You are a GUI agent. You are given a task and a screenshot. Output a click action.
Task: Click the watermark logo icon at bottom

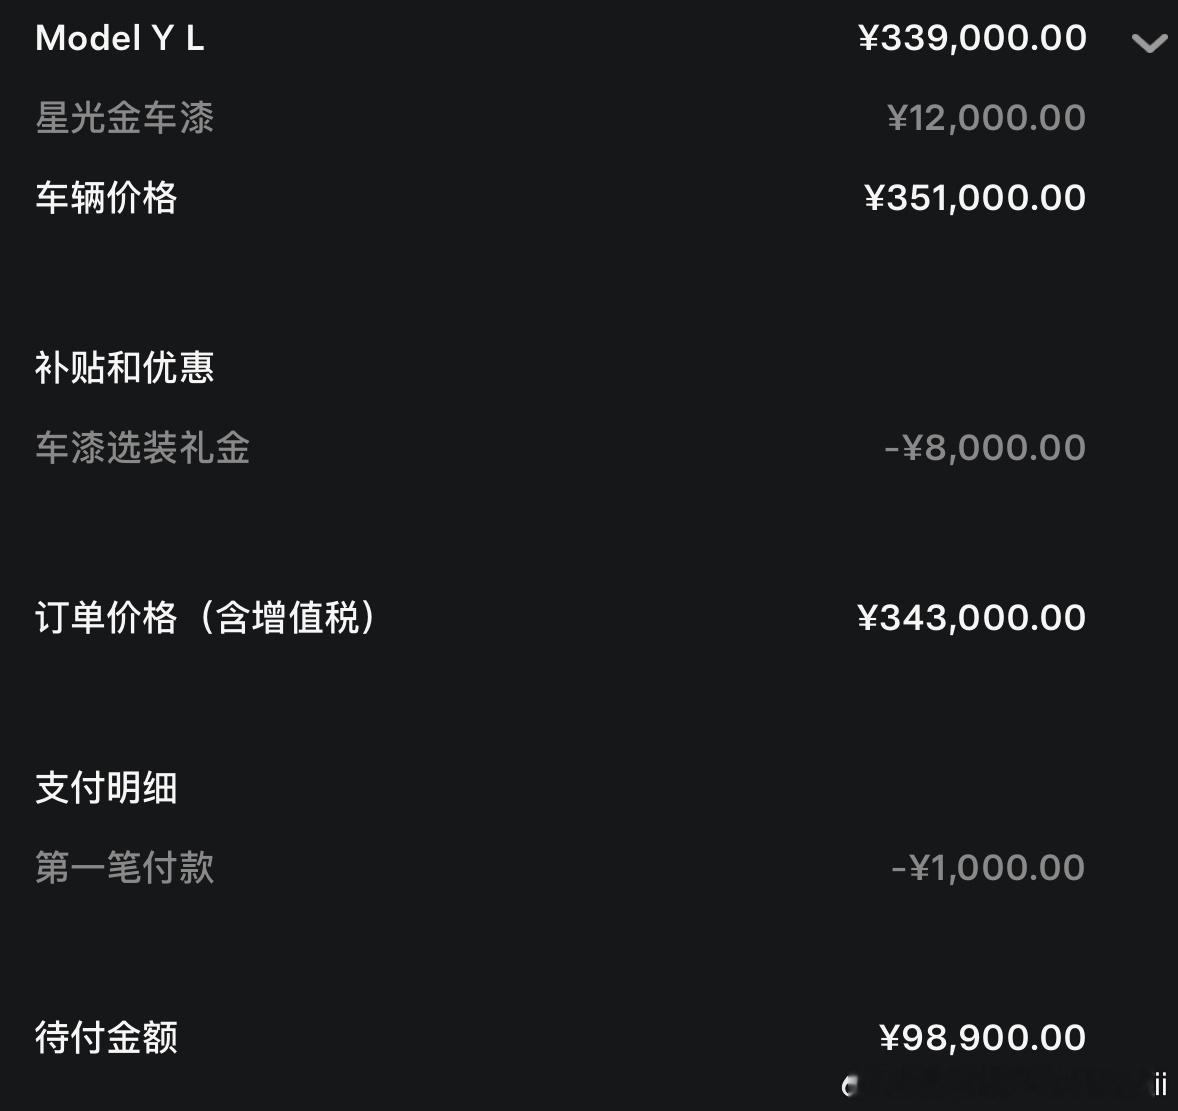click(x=850, y=1085)
